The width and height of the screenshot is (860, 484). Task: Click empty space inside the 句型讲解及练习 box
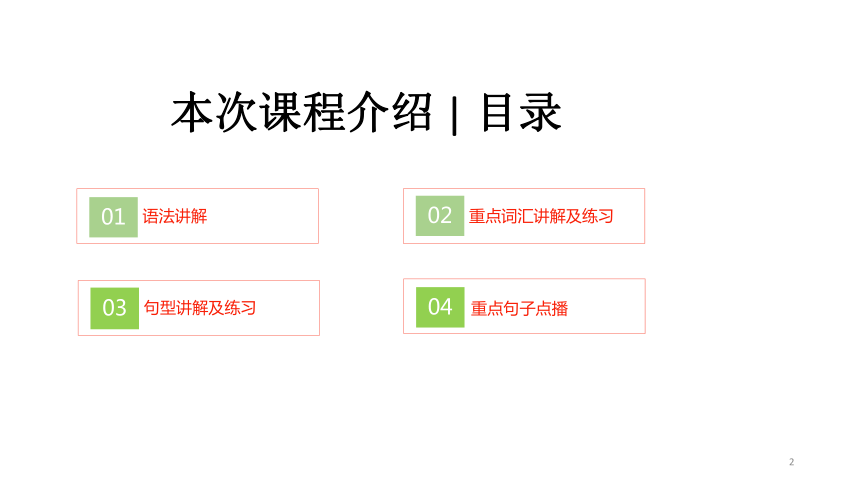288,308
